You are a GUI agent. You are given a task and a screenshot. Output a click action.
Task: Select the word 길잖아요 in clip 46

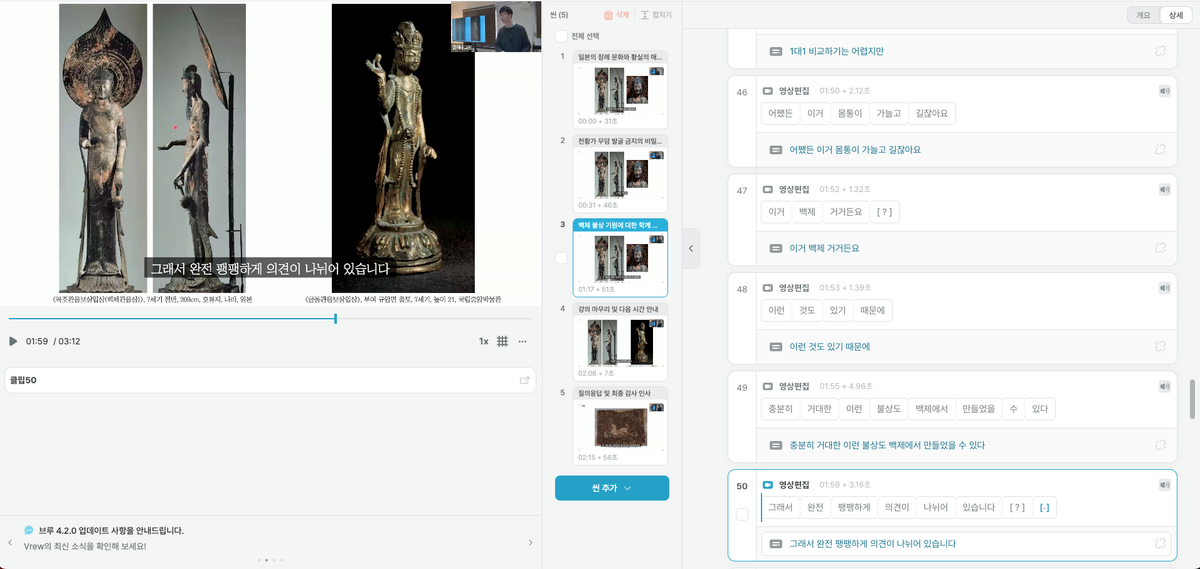pos(934,114)
